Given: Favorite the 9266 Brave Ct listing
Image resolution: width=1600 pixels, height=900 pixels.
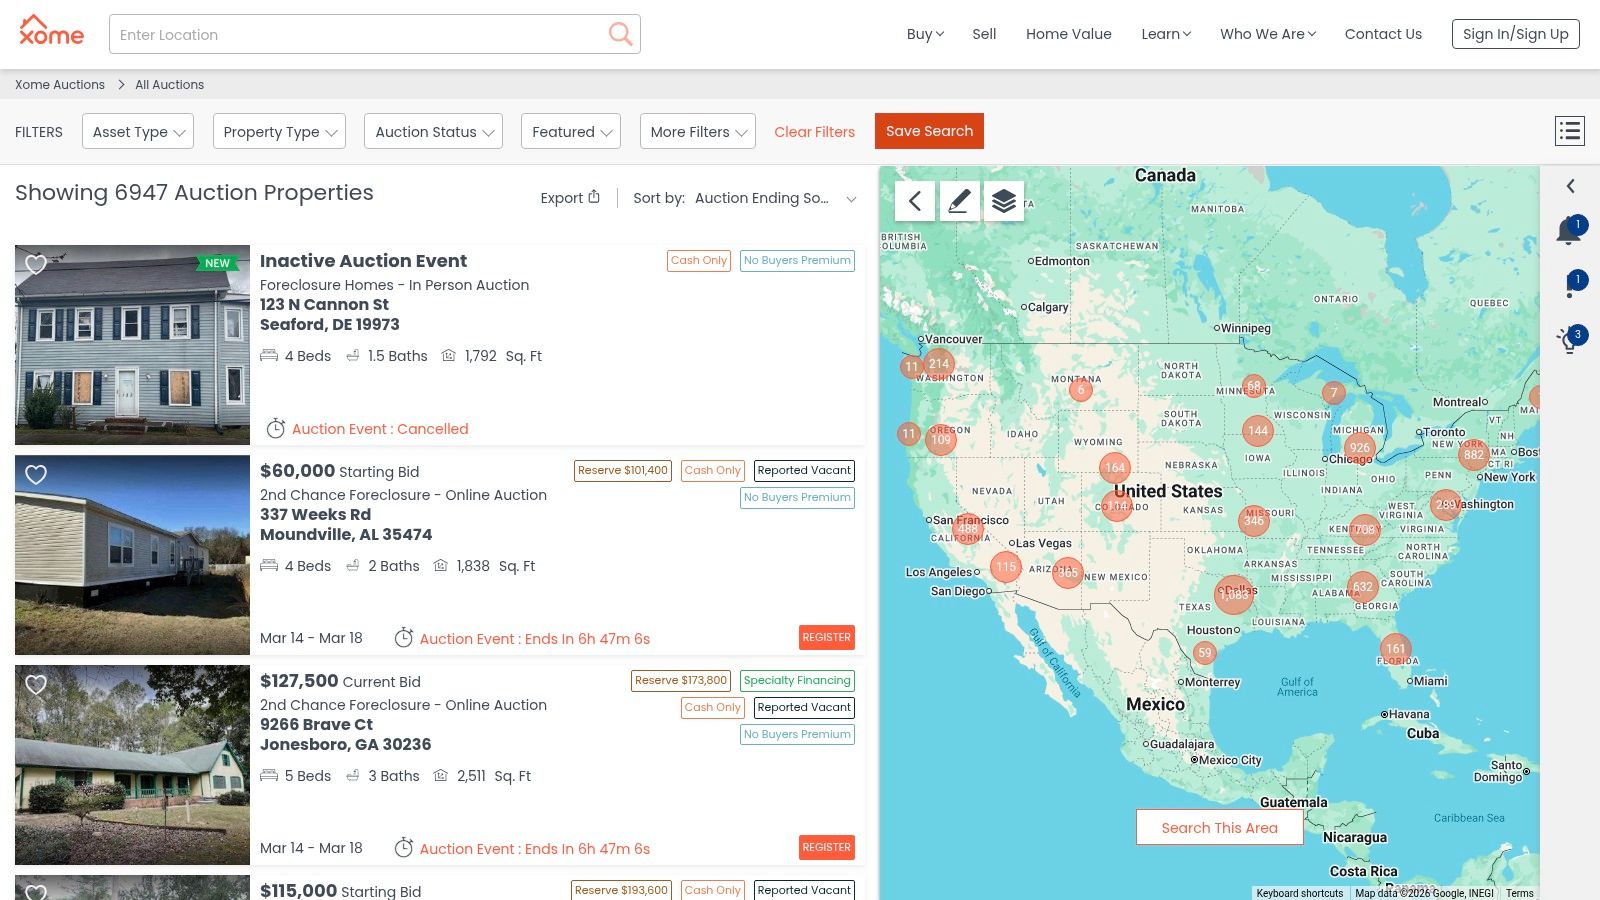Looking at the screenshot, I should tap(36, 684).
